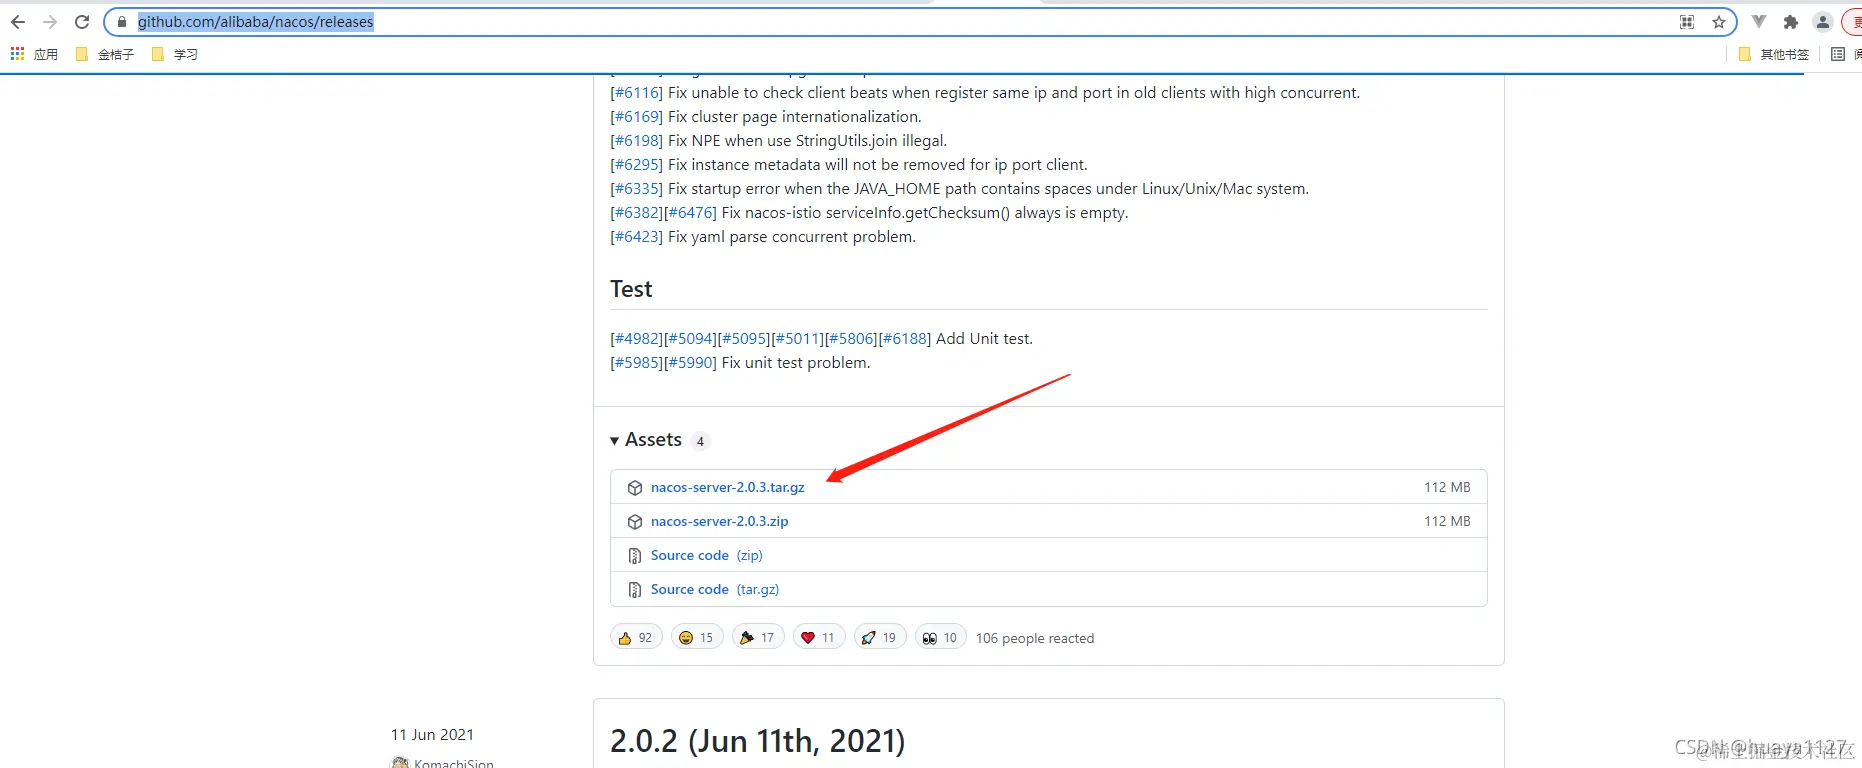Open the apps grid shortcut 应用
Viewport: 1862px width, 768px height.
pos(34,54)
